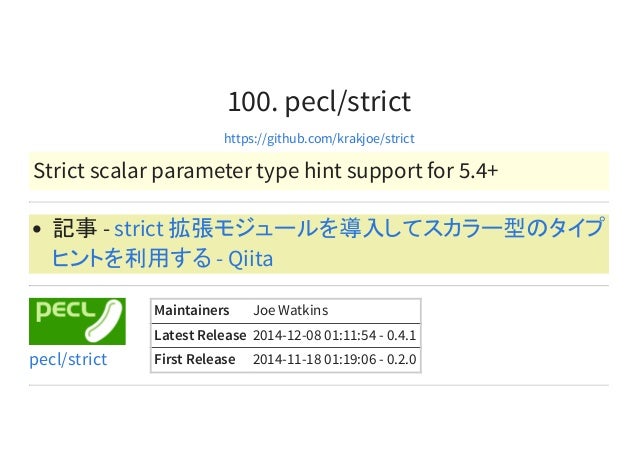Click the Joe Watkins maintainer name

[291, 310]
